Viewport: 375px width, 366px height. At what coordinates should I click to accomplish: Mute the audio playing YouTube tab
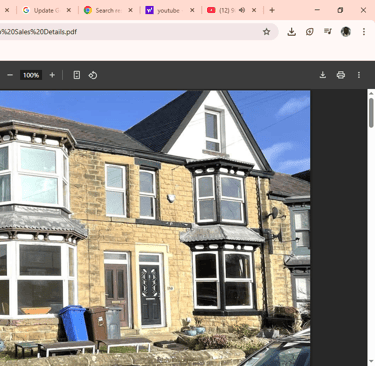point(242,10)
